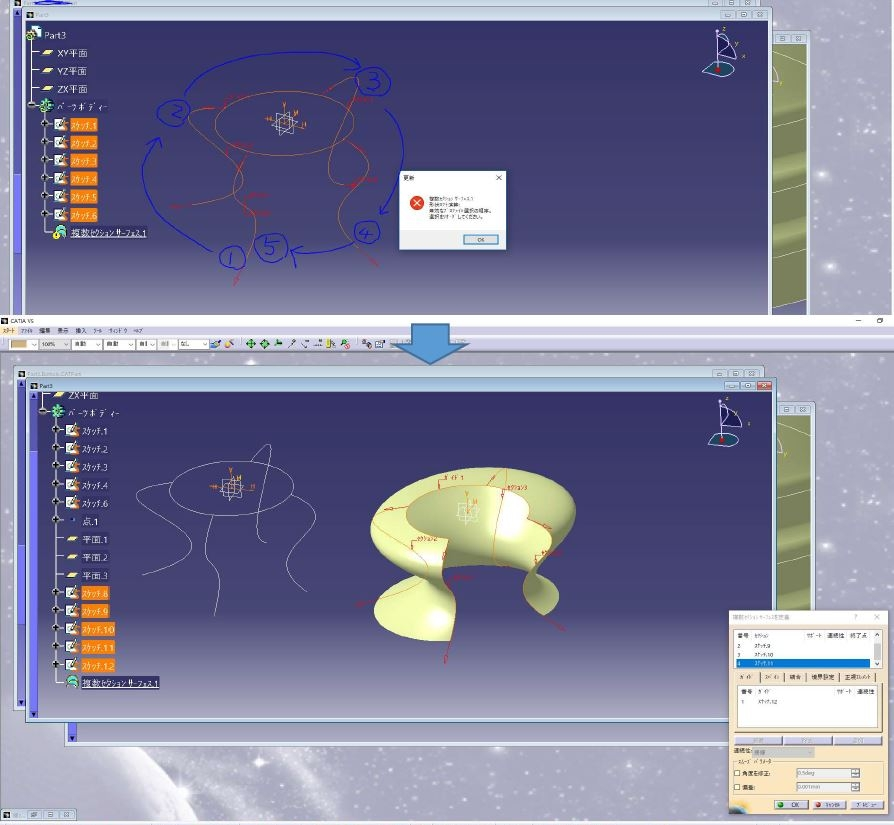Click the スケッチ.11 sketch icon
Screen dimensions: 894x825
tap(72, 647)
